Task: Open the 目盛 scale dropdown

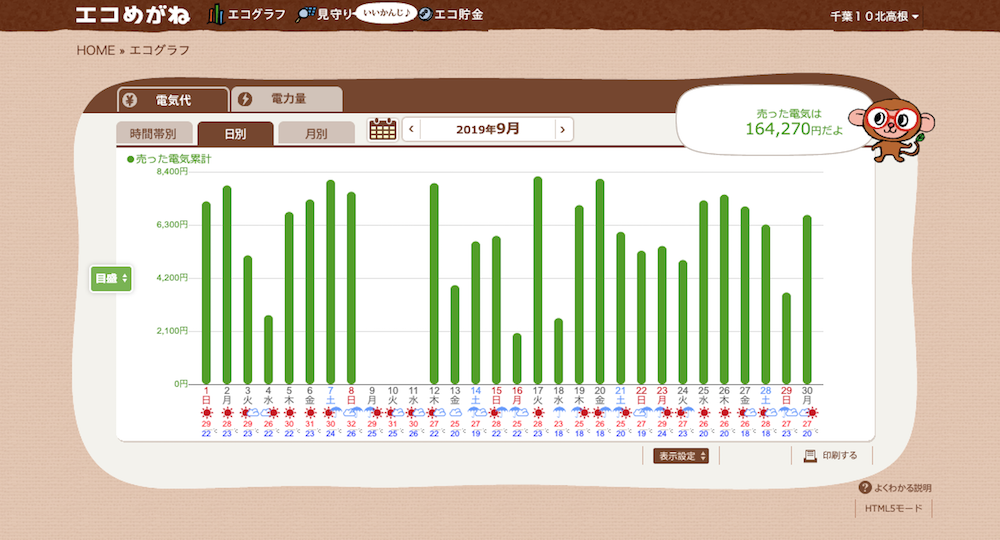Action: 111,279
